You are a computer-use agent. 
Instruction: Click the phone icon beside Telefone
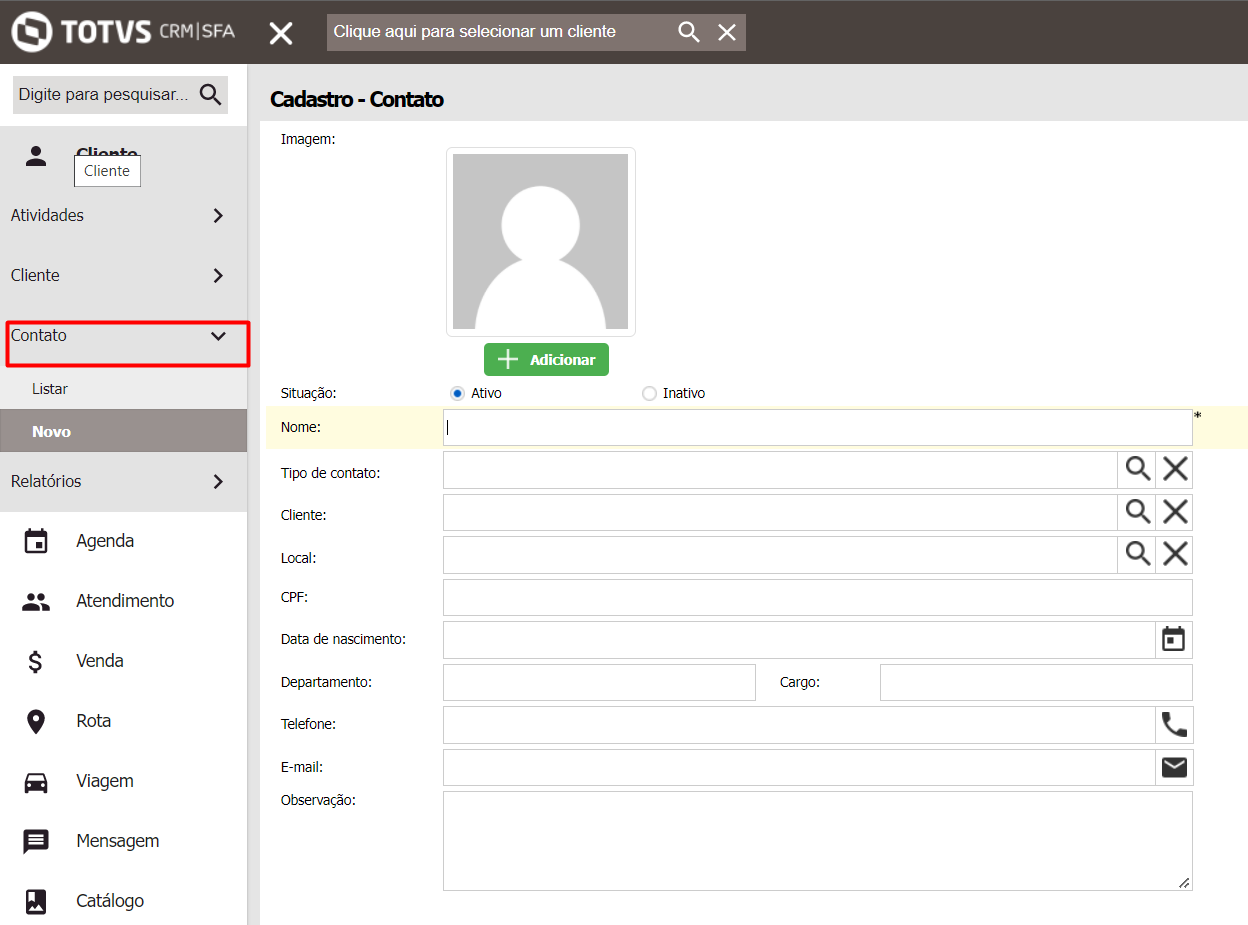click(x=1174, y=724)
